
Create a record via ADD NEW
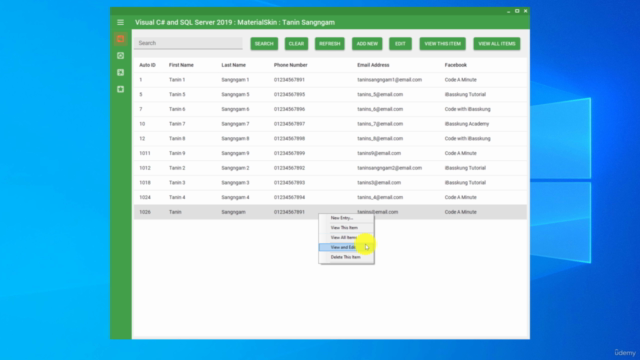[x=367, y=44]
